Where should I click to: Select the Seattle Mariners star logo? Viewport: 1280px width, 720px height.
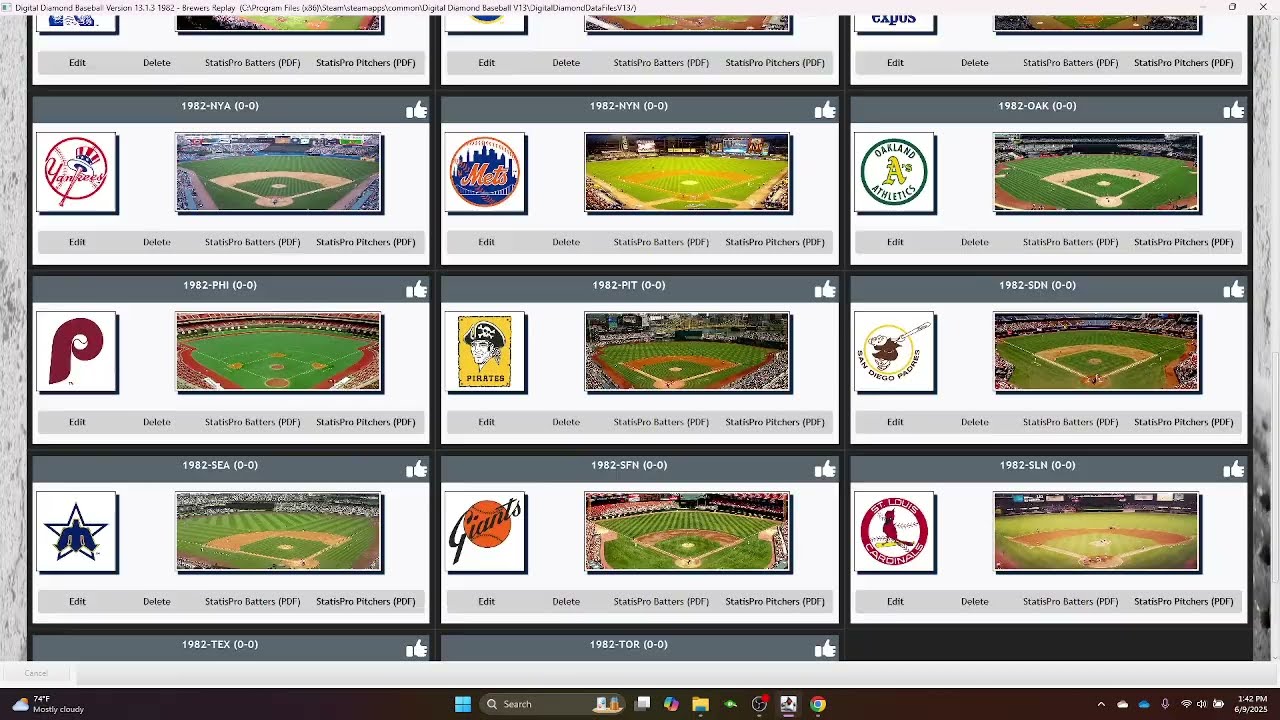coord(77,532)
